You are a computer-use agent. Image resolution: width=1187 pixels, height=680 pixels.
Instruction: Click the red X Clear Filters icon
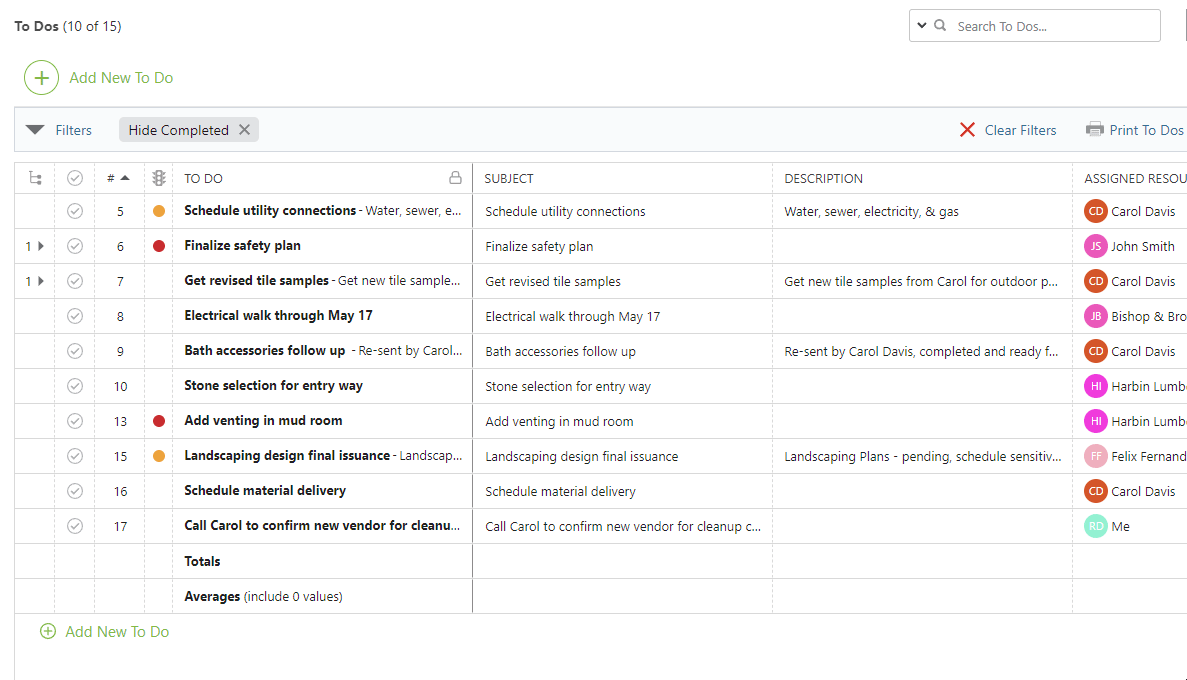(x=967, y=130)
